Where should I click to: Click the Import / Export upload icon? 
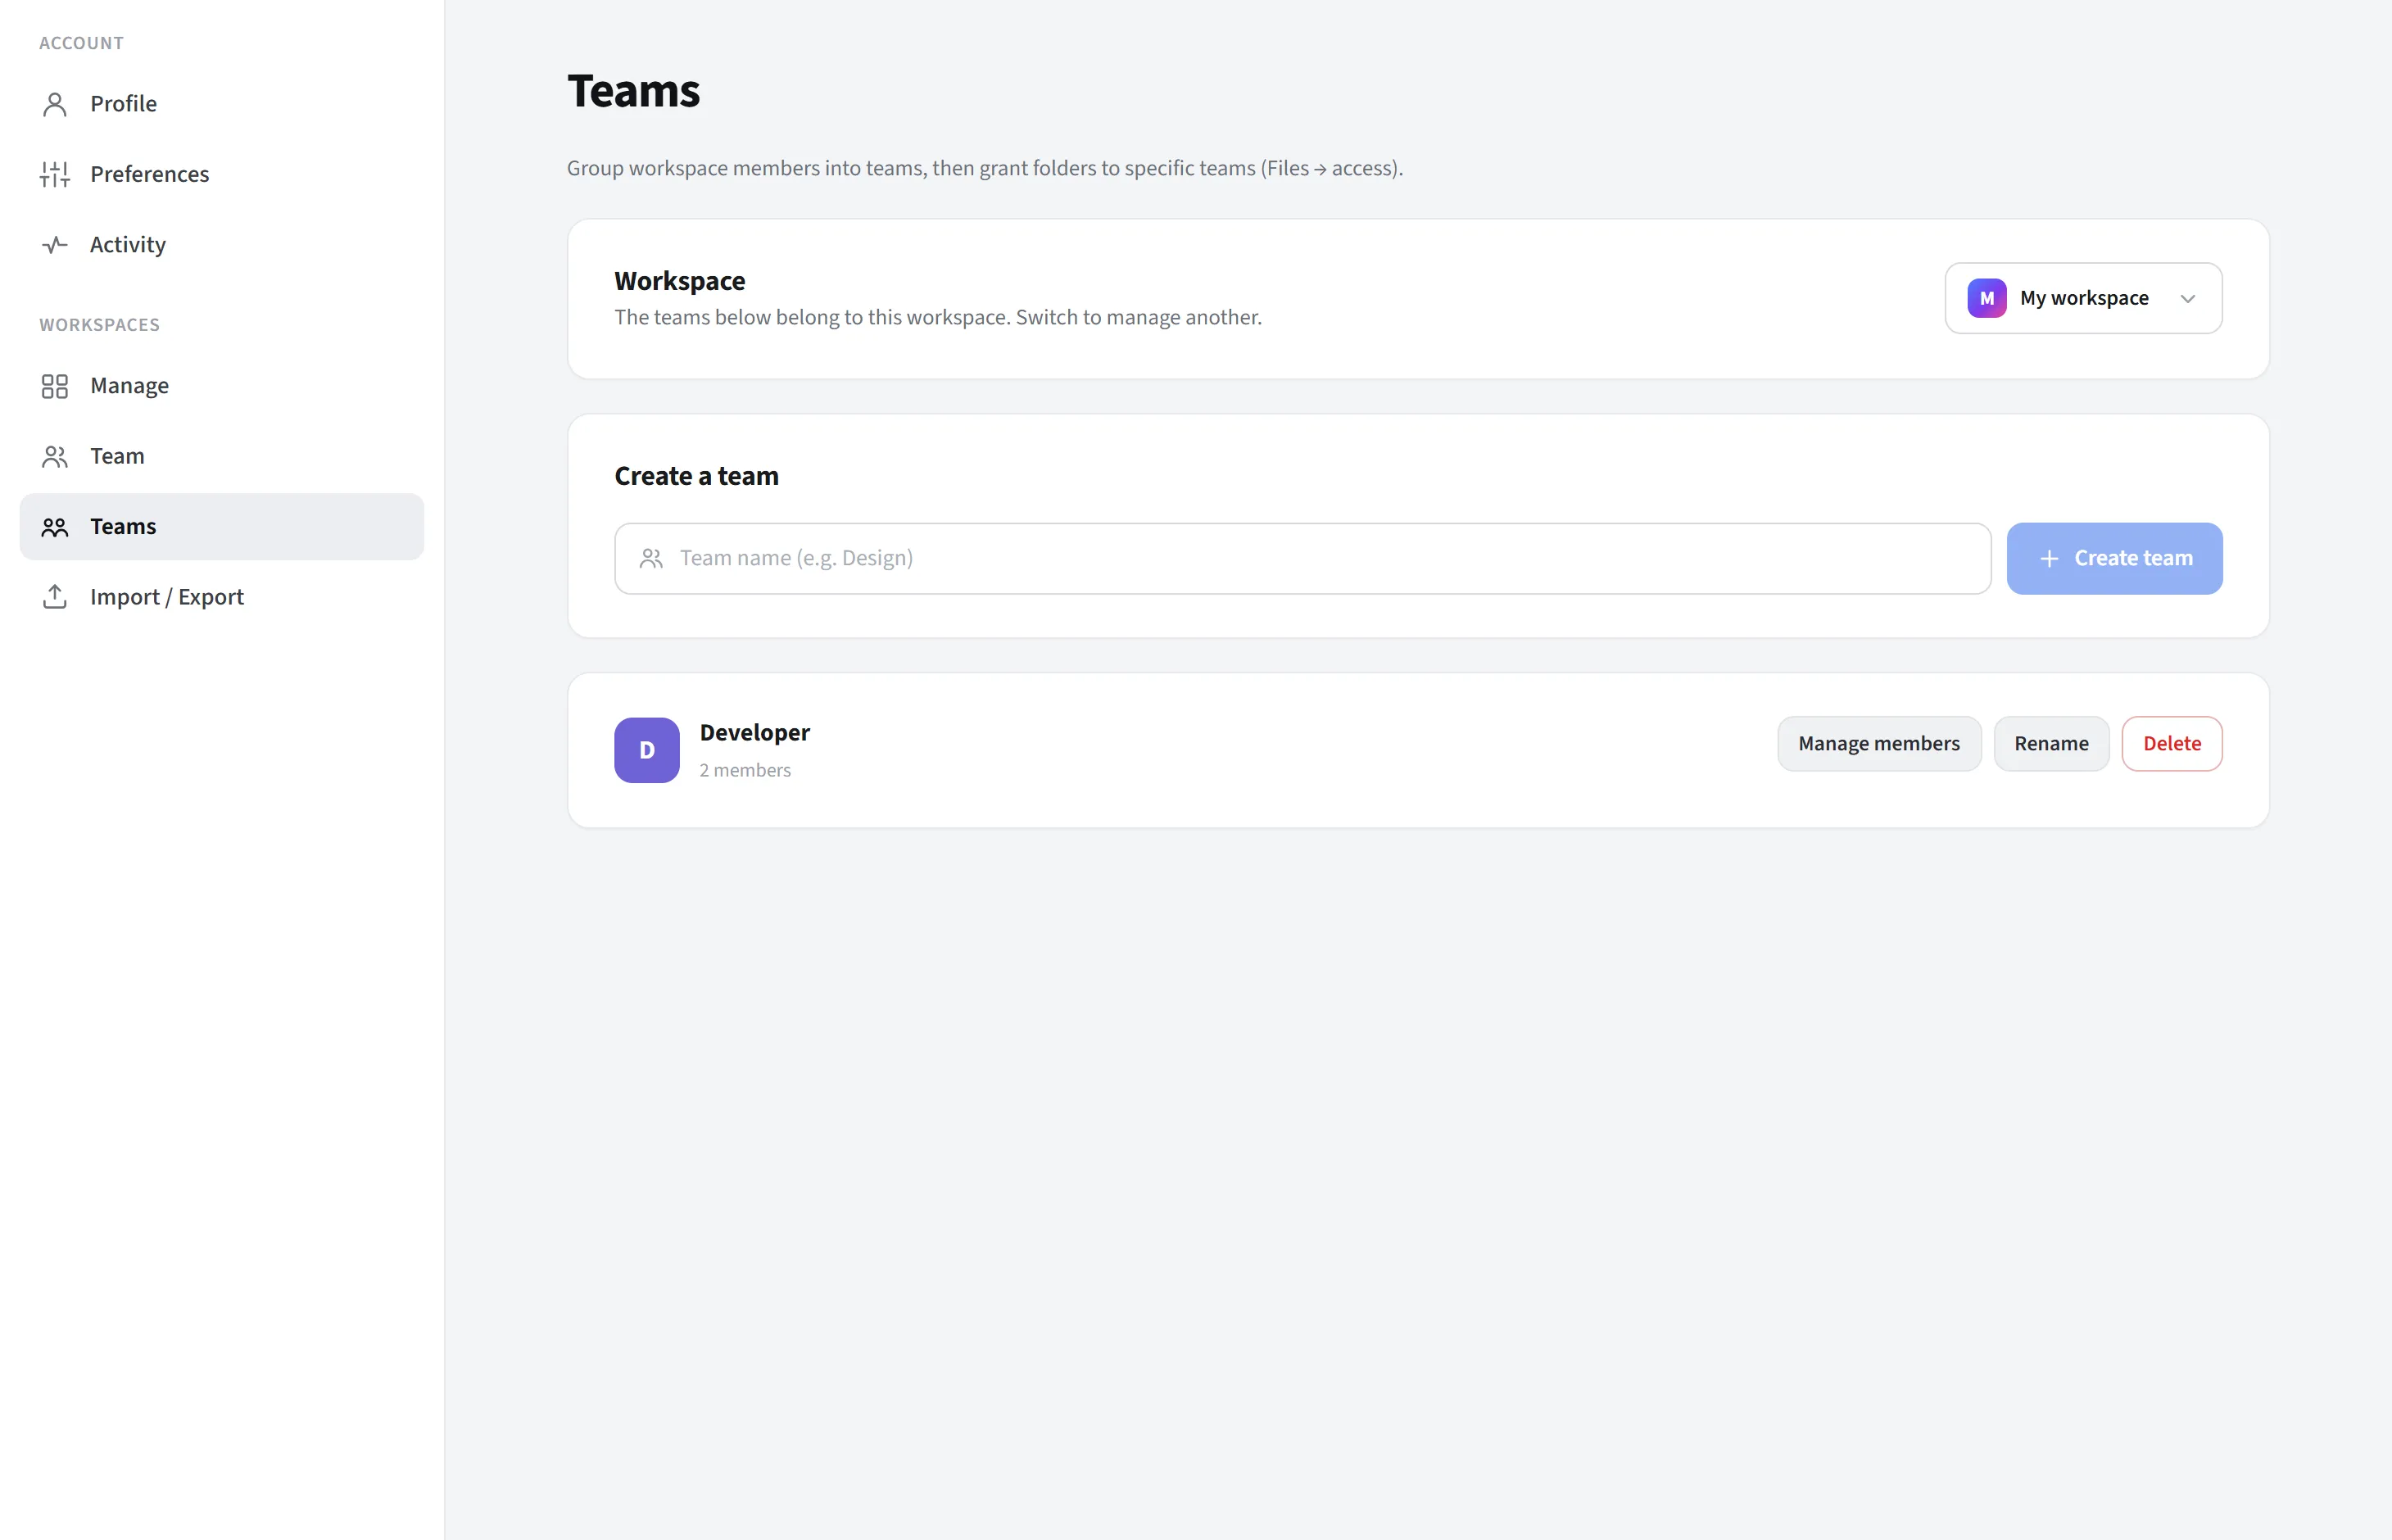(x=55, y=597)
